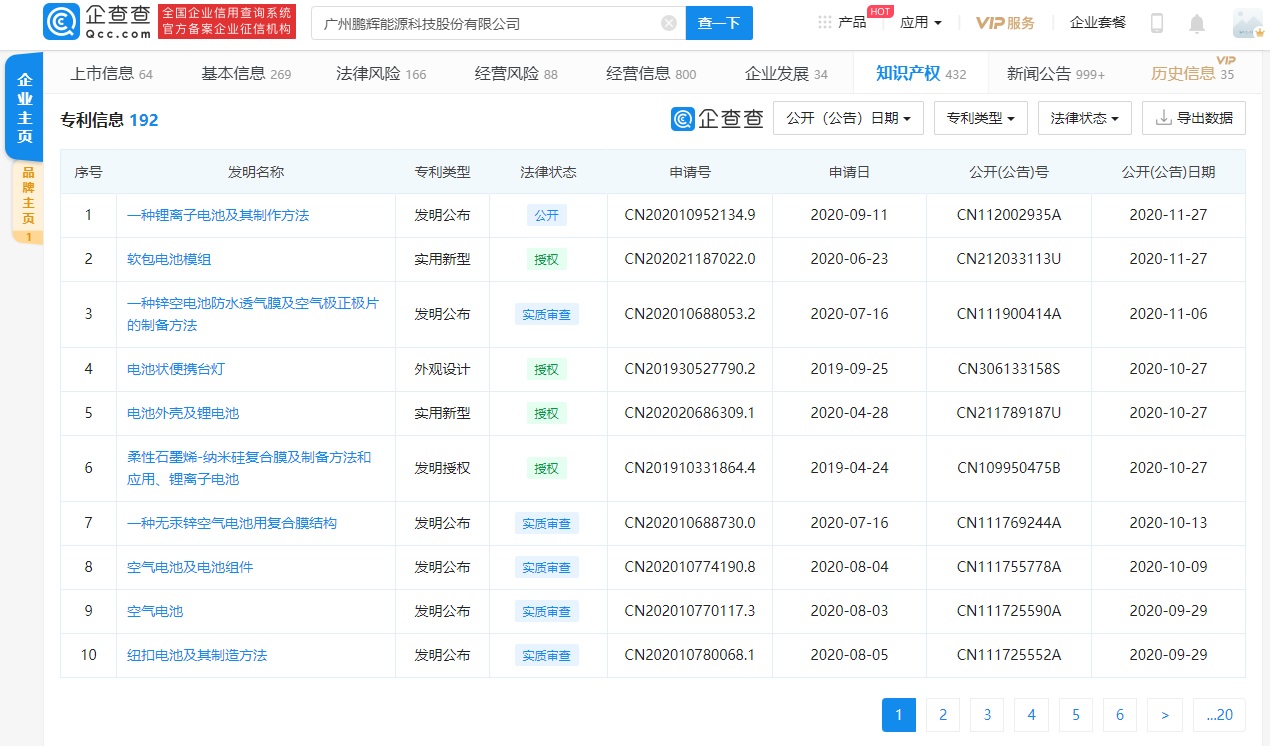
Task: Open the patent 空气电池 link
Action: coord(155,611)
